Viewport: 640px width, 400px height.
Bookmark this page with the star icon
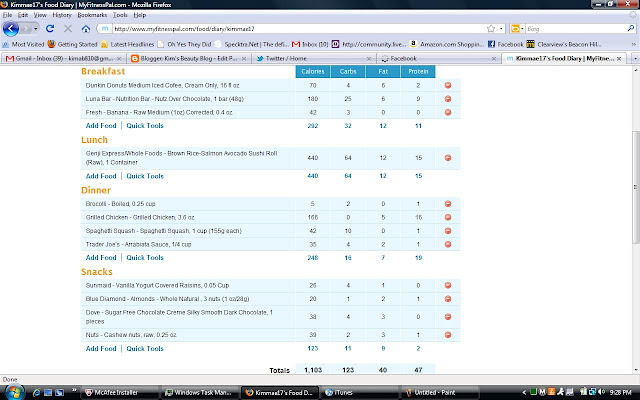click(x=491, y=29)
